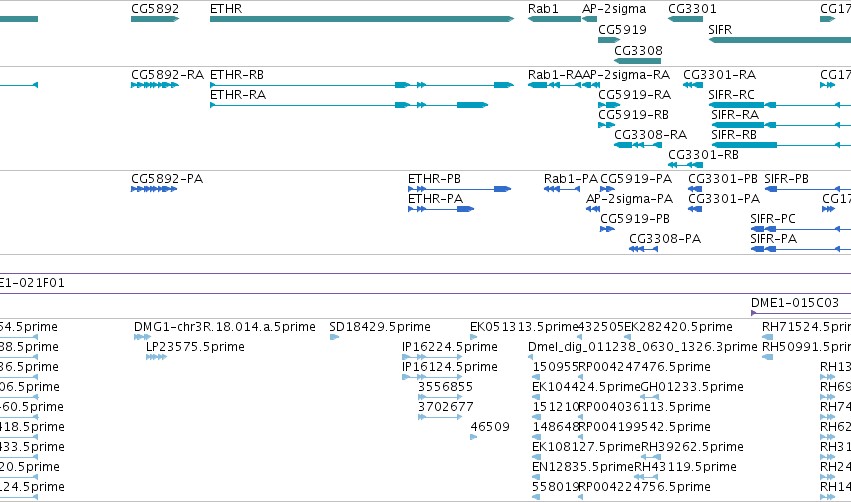
Task: Open the CG5919-RB transcript
Action: 606,125
